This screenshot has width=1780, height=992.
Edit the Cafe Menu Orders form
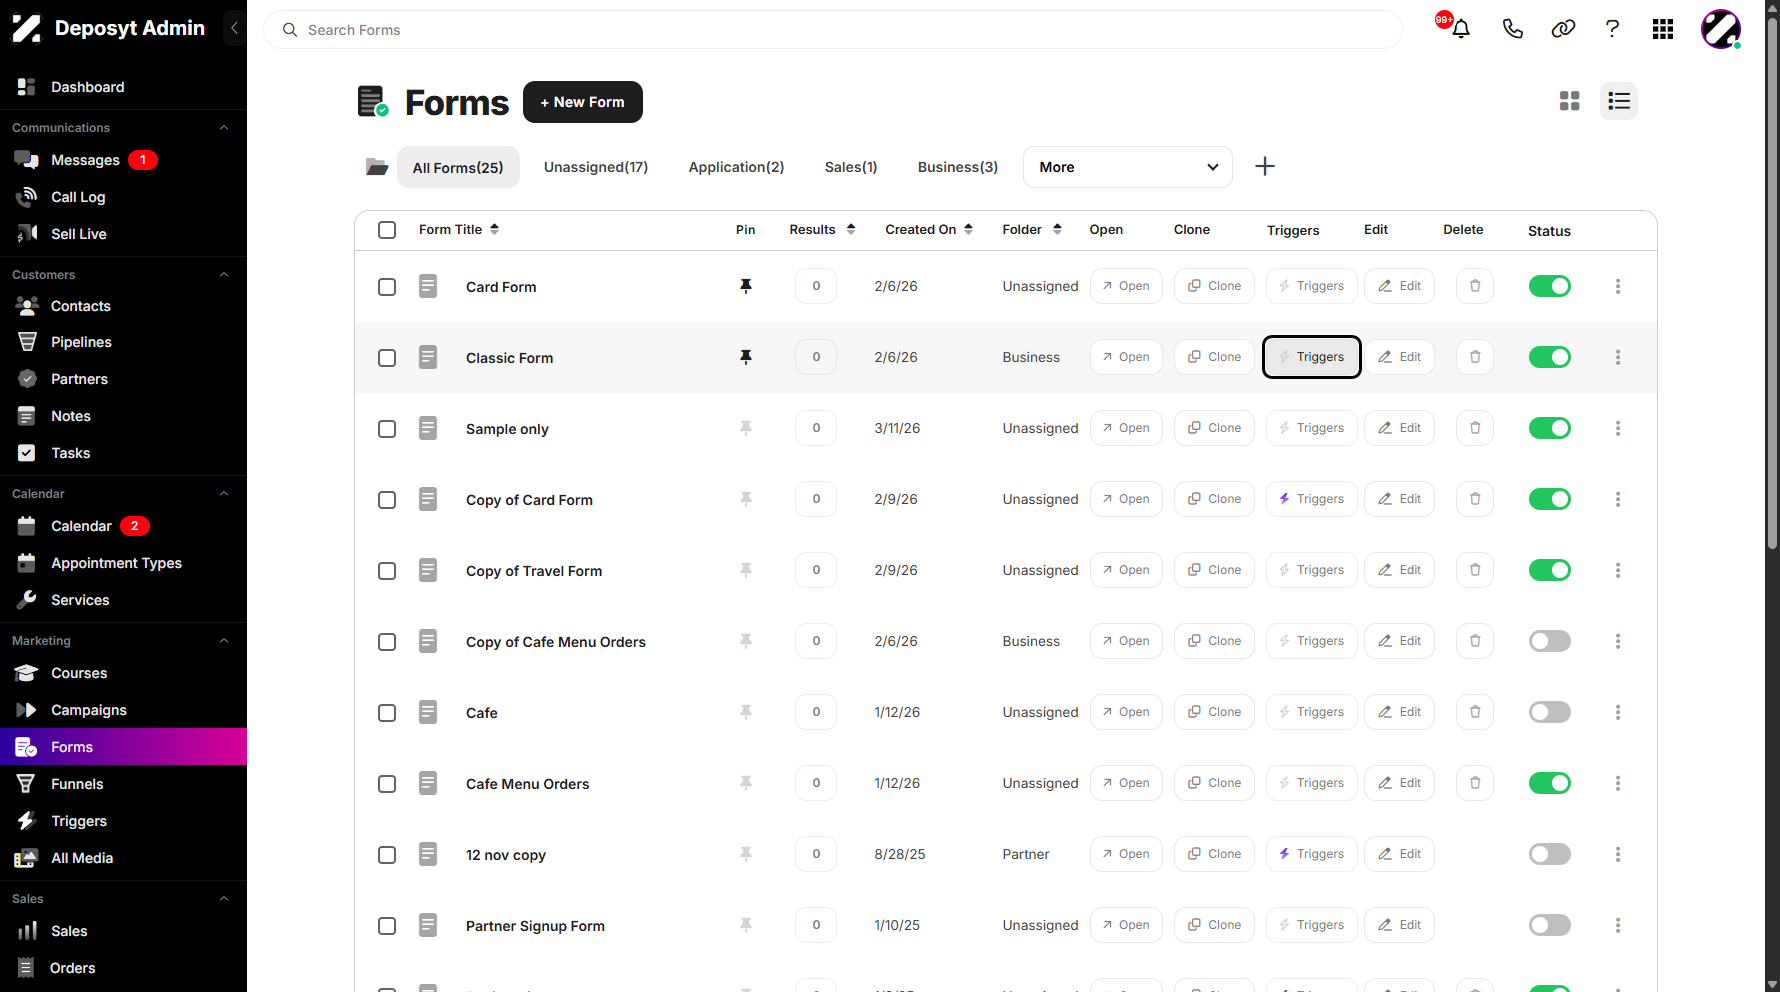click(x=1399, y=783)
